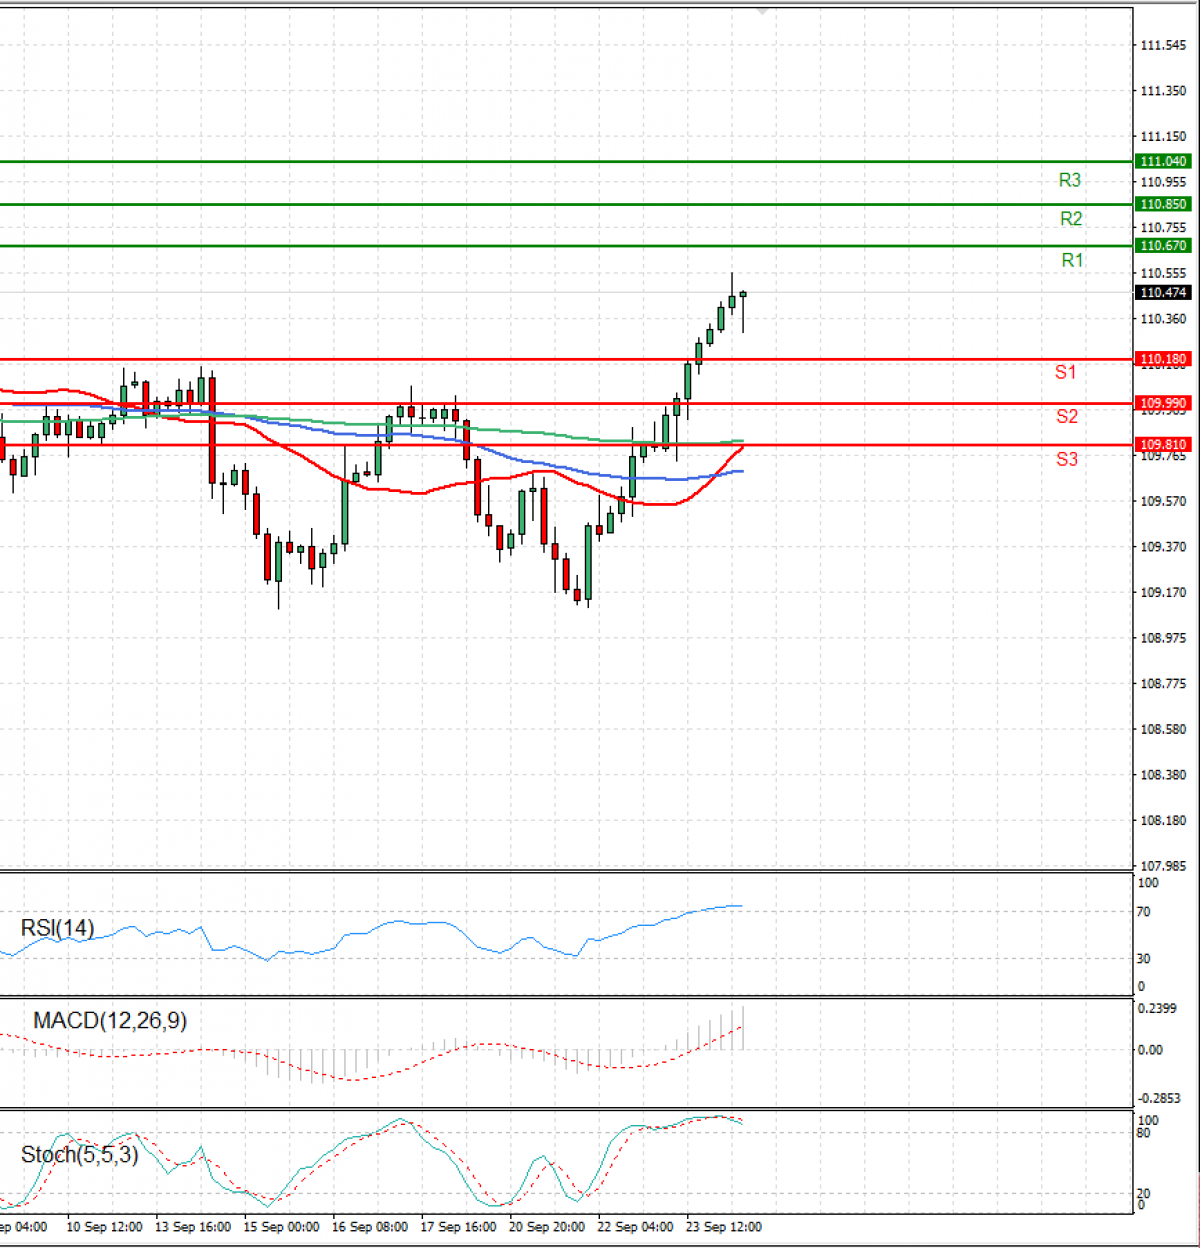Click the S1 support label
1200x1248 pixels.
(x=1066, y=372)
